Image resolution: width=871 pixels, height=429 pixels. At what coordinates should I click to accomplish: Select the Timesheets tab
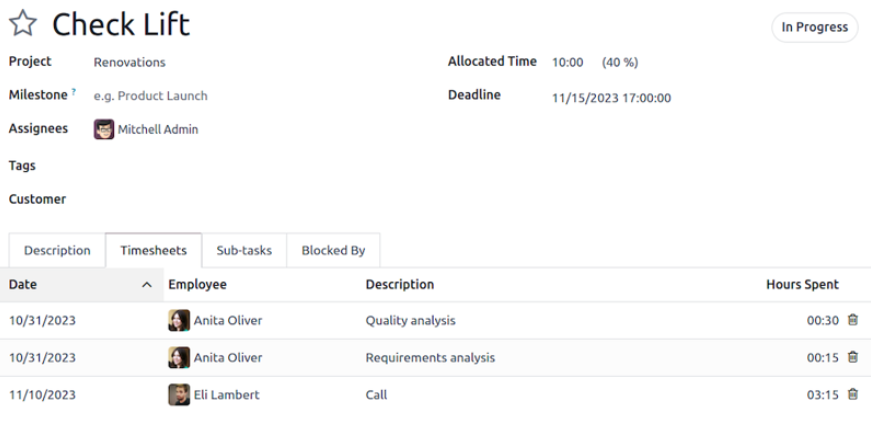click(x=153, y=250)
